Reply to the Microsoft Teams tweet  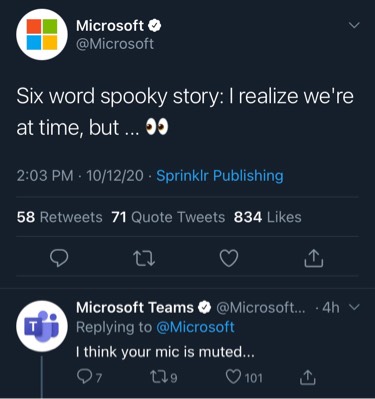[89, 377]
